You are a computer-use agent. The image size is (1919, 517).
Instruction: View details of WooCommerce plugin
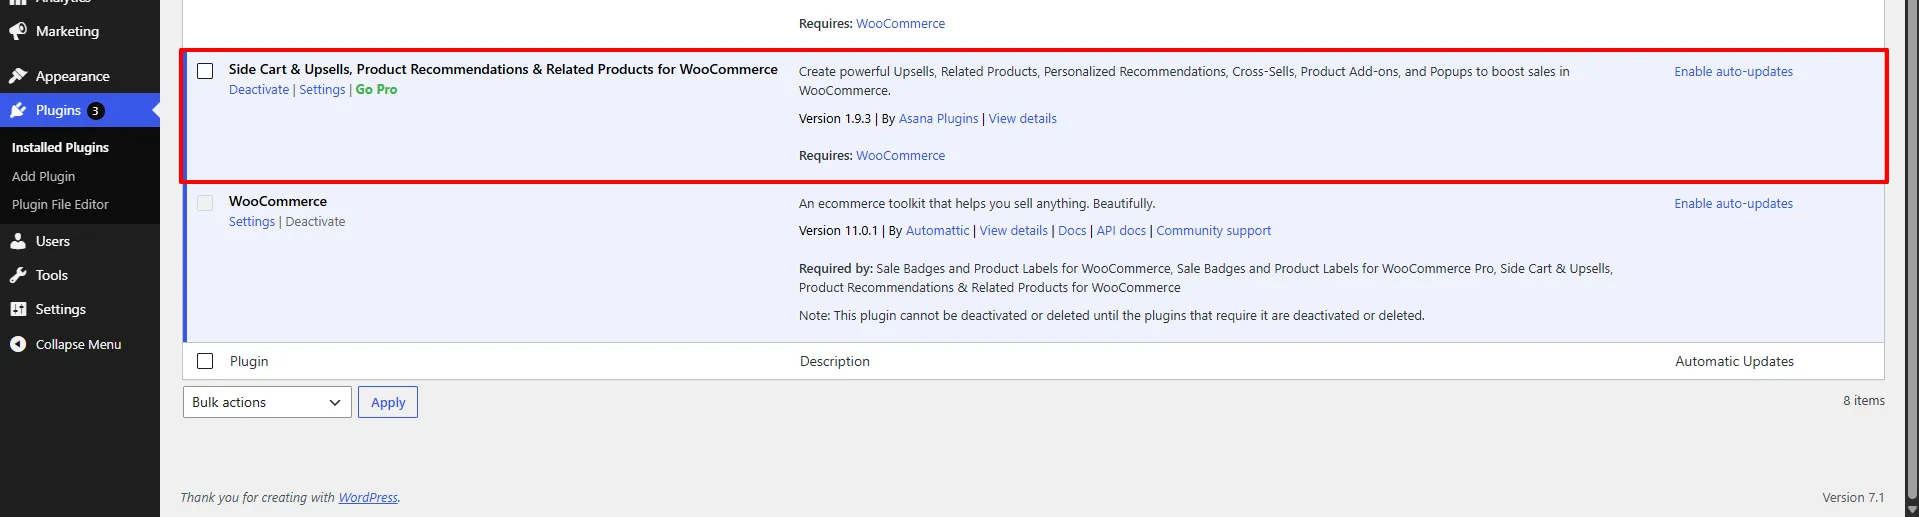point(1013,231)
